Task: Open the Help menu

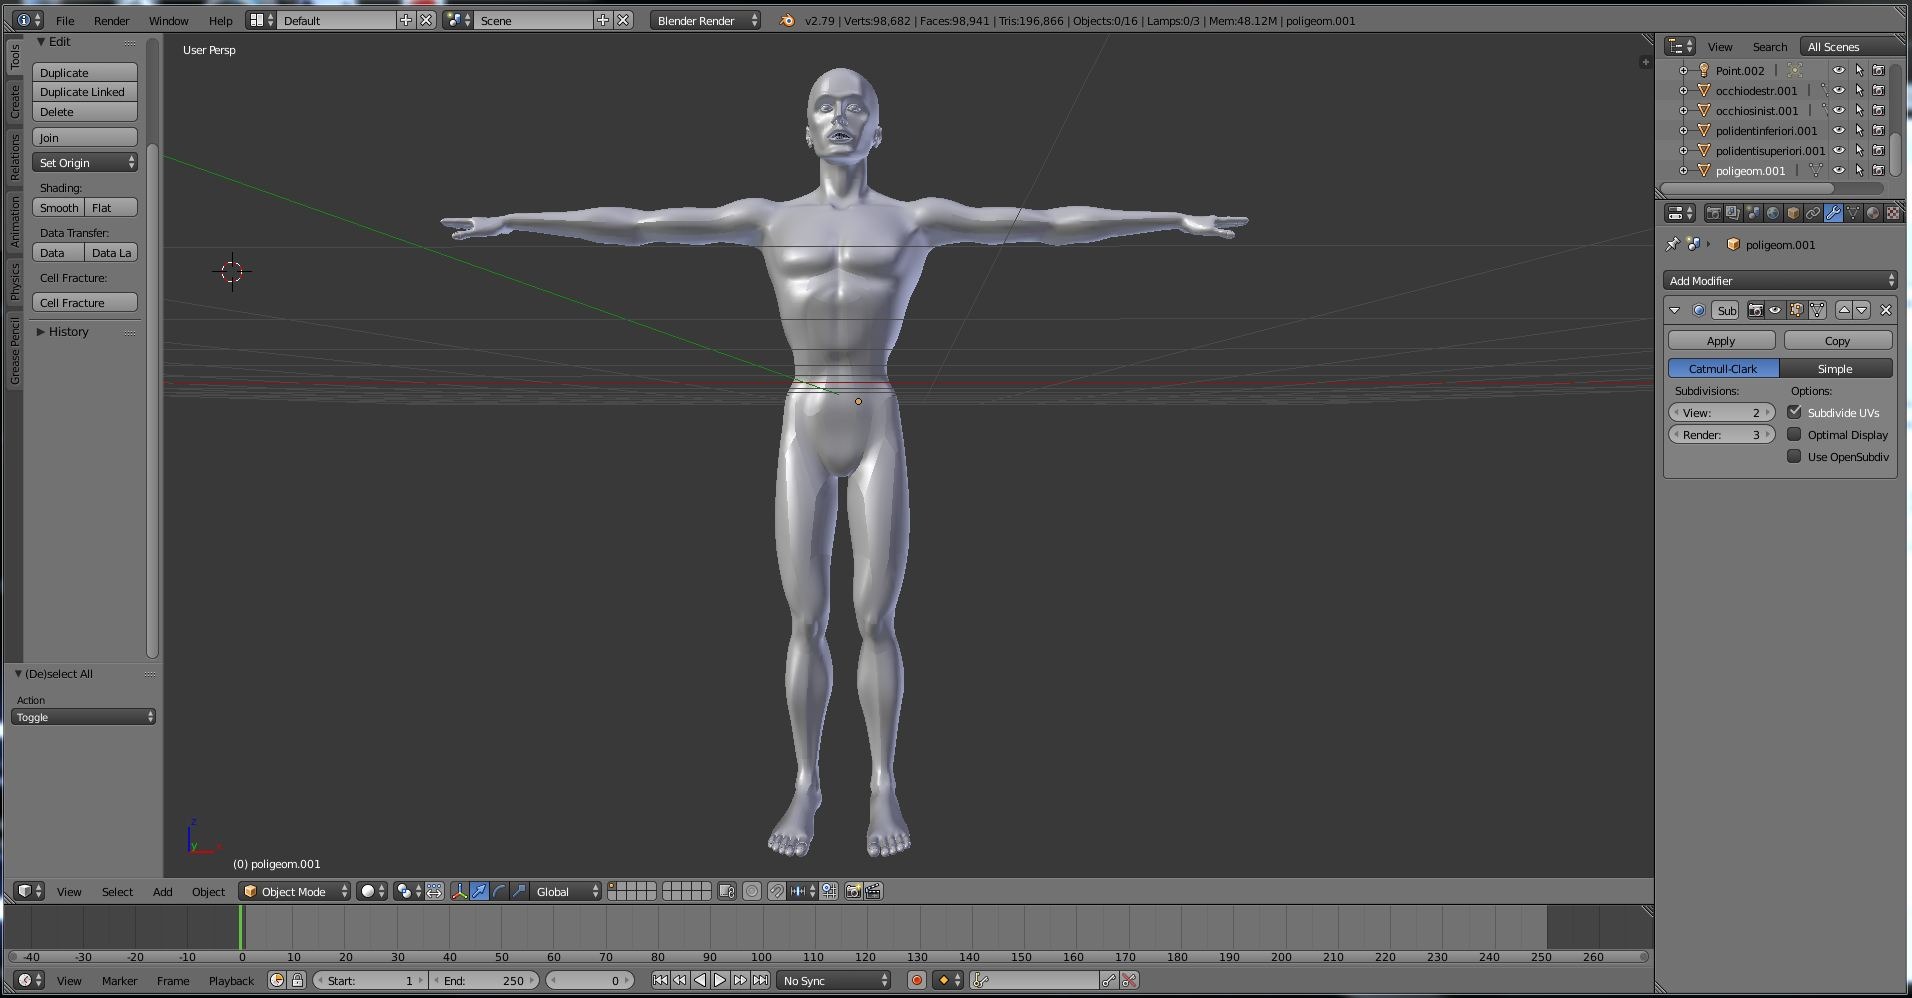Action: (x=220, y=20)
